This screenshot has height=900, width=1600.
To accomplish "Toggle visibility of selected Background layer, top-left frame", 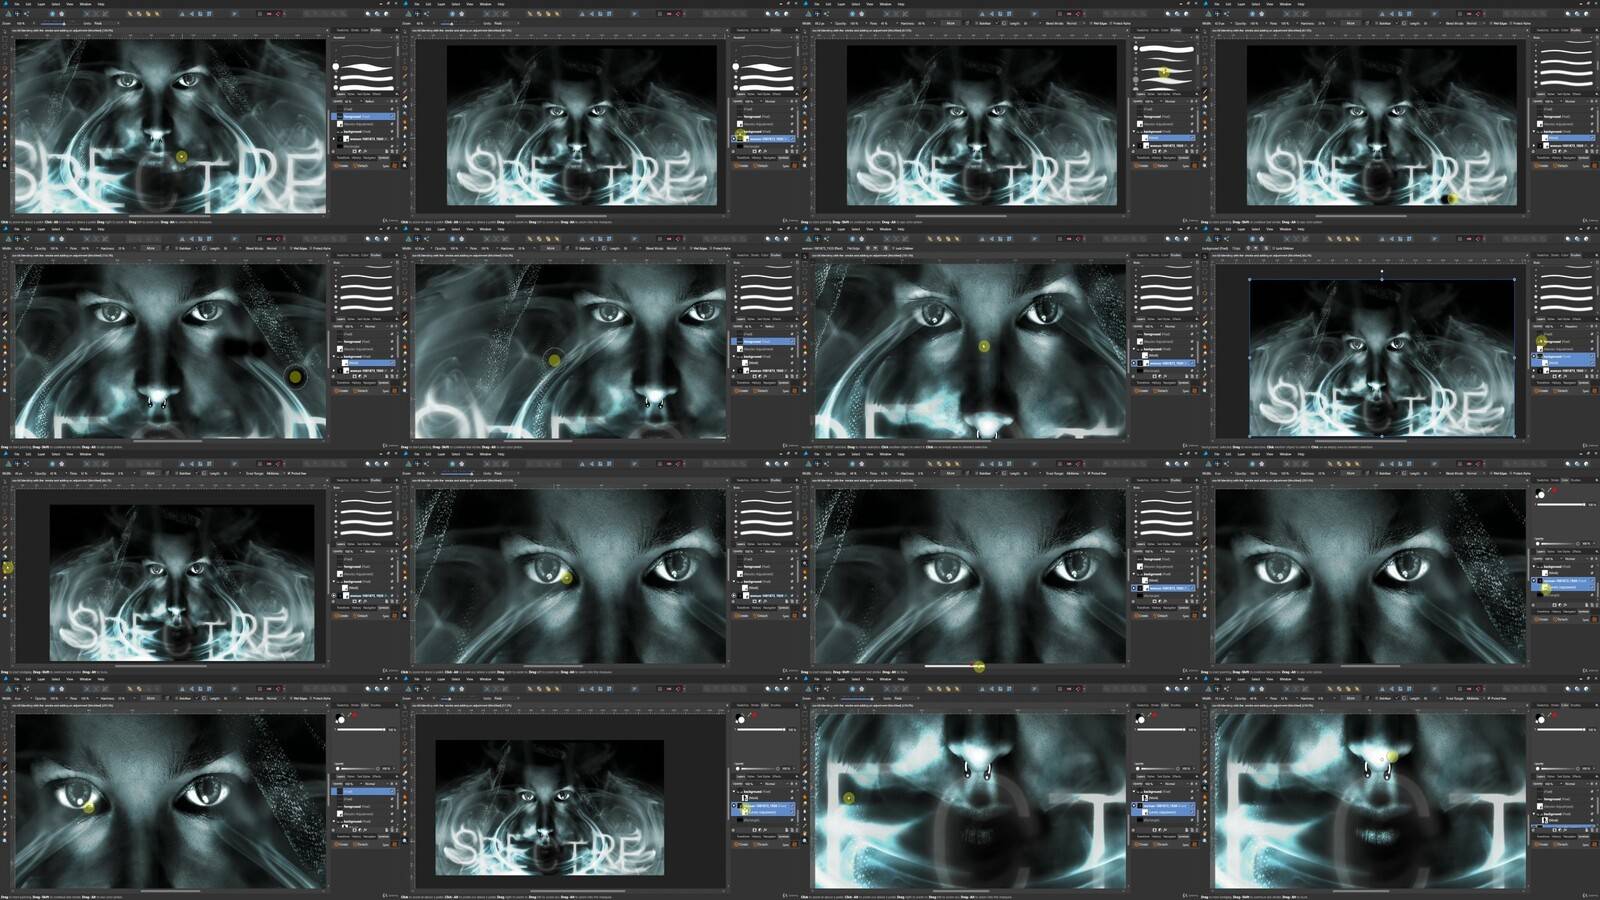I will click(392, 116).
